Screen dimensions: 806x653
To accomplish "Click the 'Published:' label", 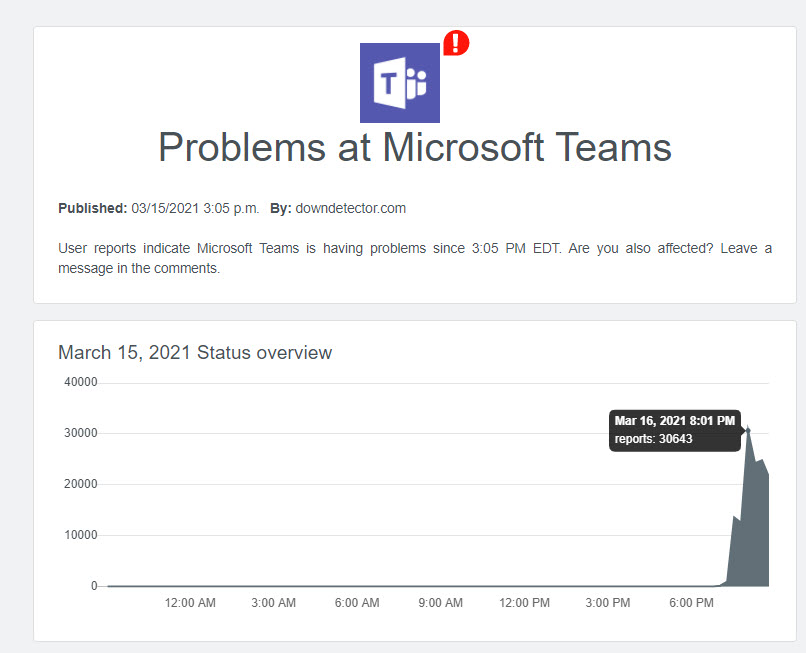I will pyautogui.click(x=93, y=208).
